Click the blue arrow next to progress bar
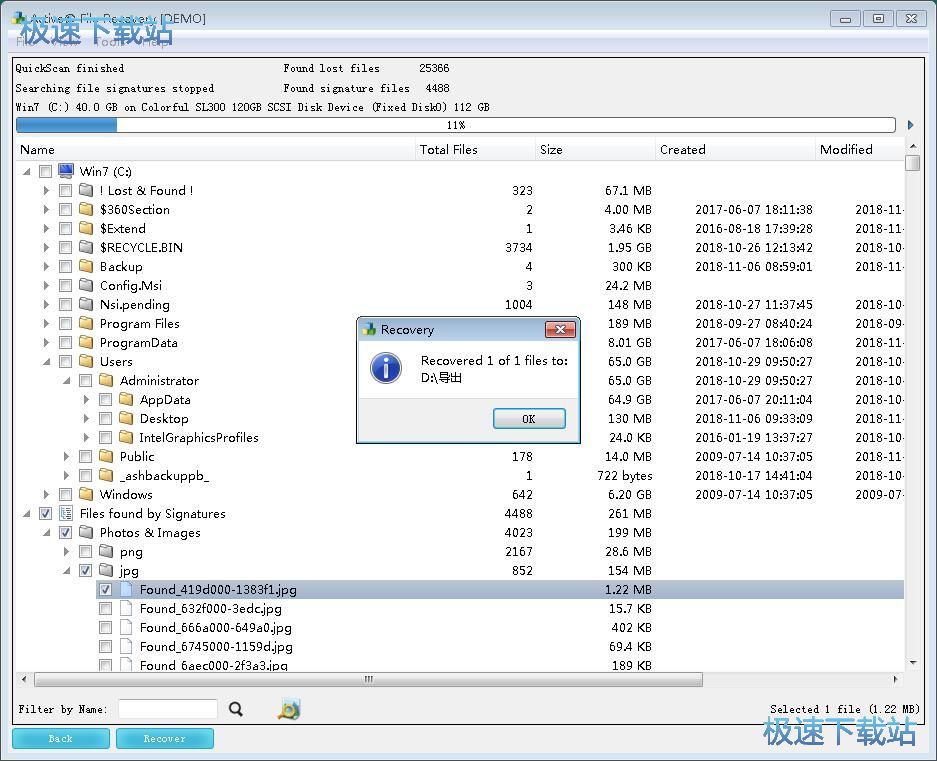 pos(910,125)
